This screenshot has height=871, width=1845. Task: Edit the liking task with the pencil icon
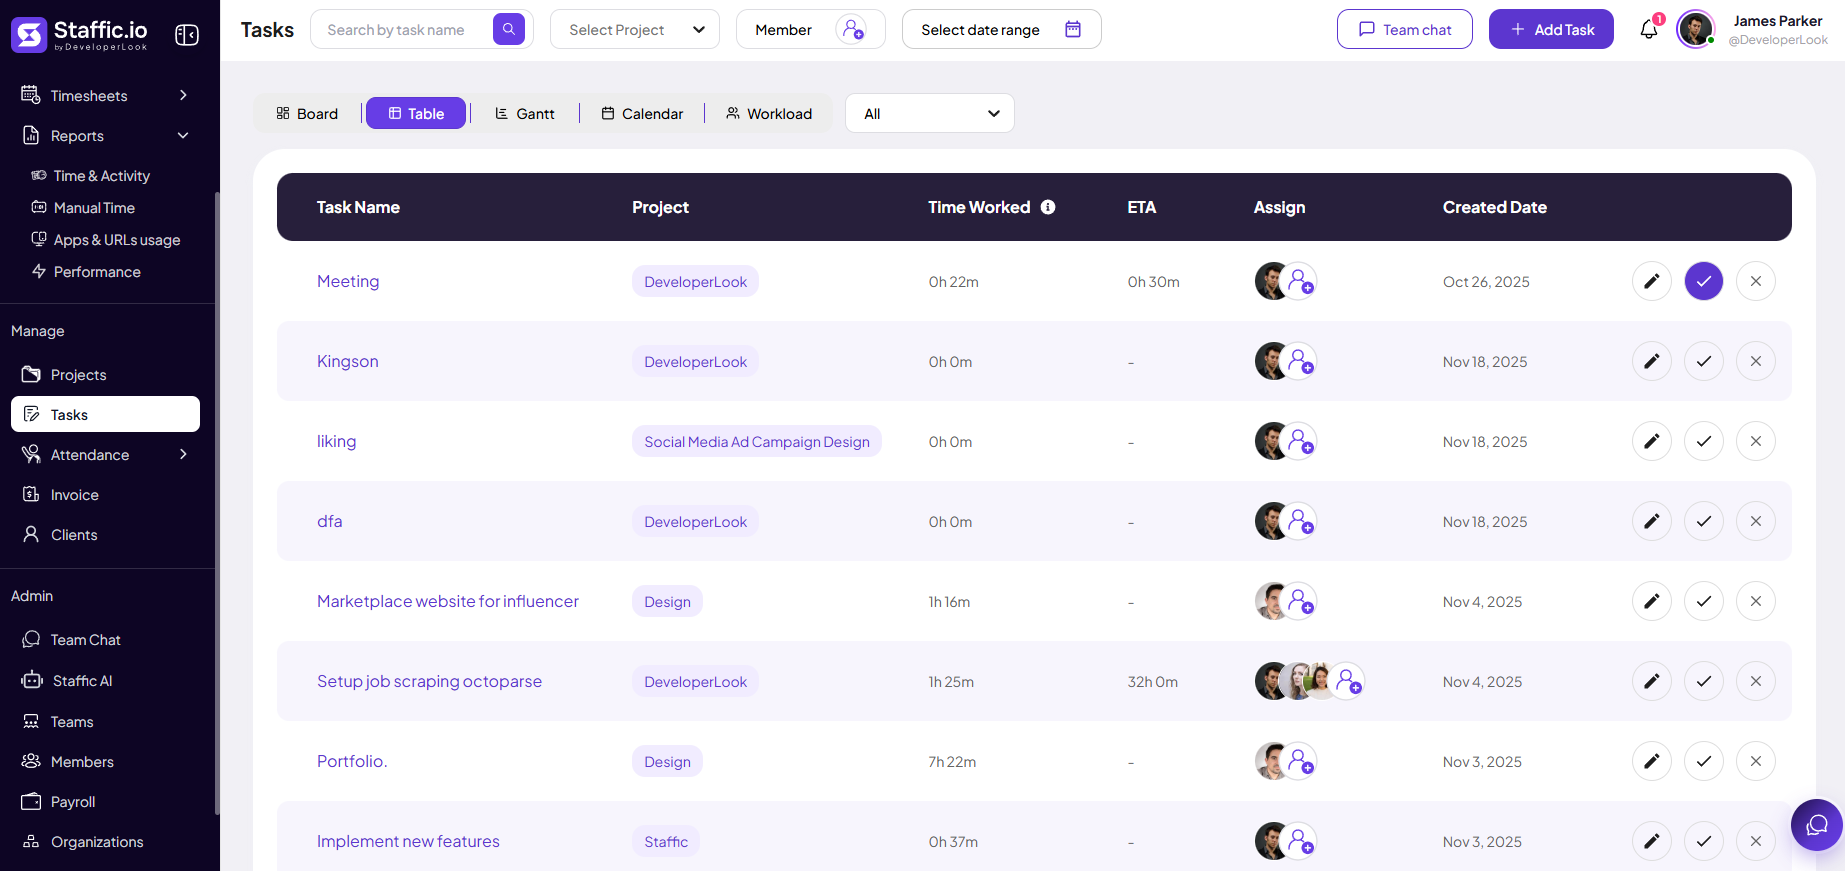pyautogui.click(x=1652, y=441)
